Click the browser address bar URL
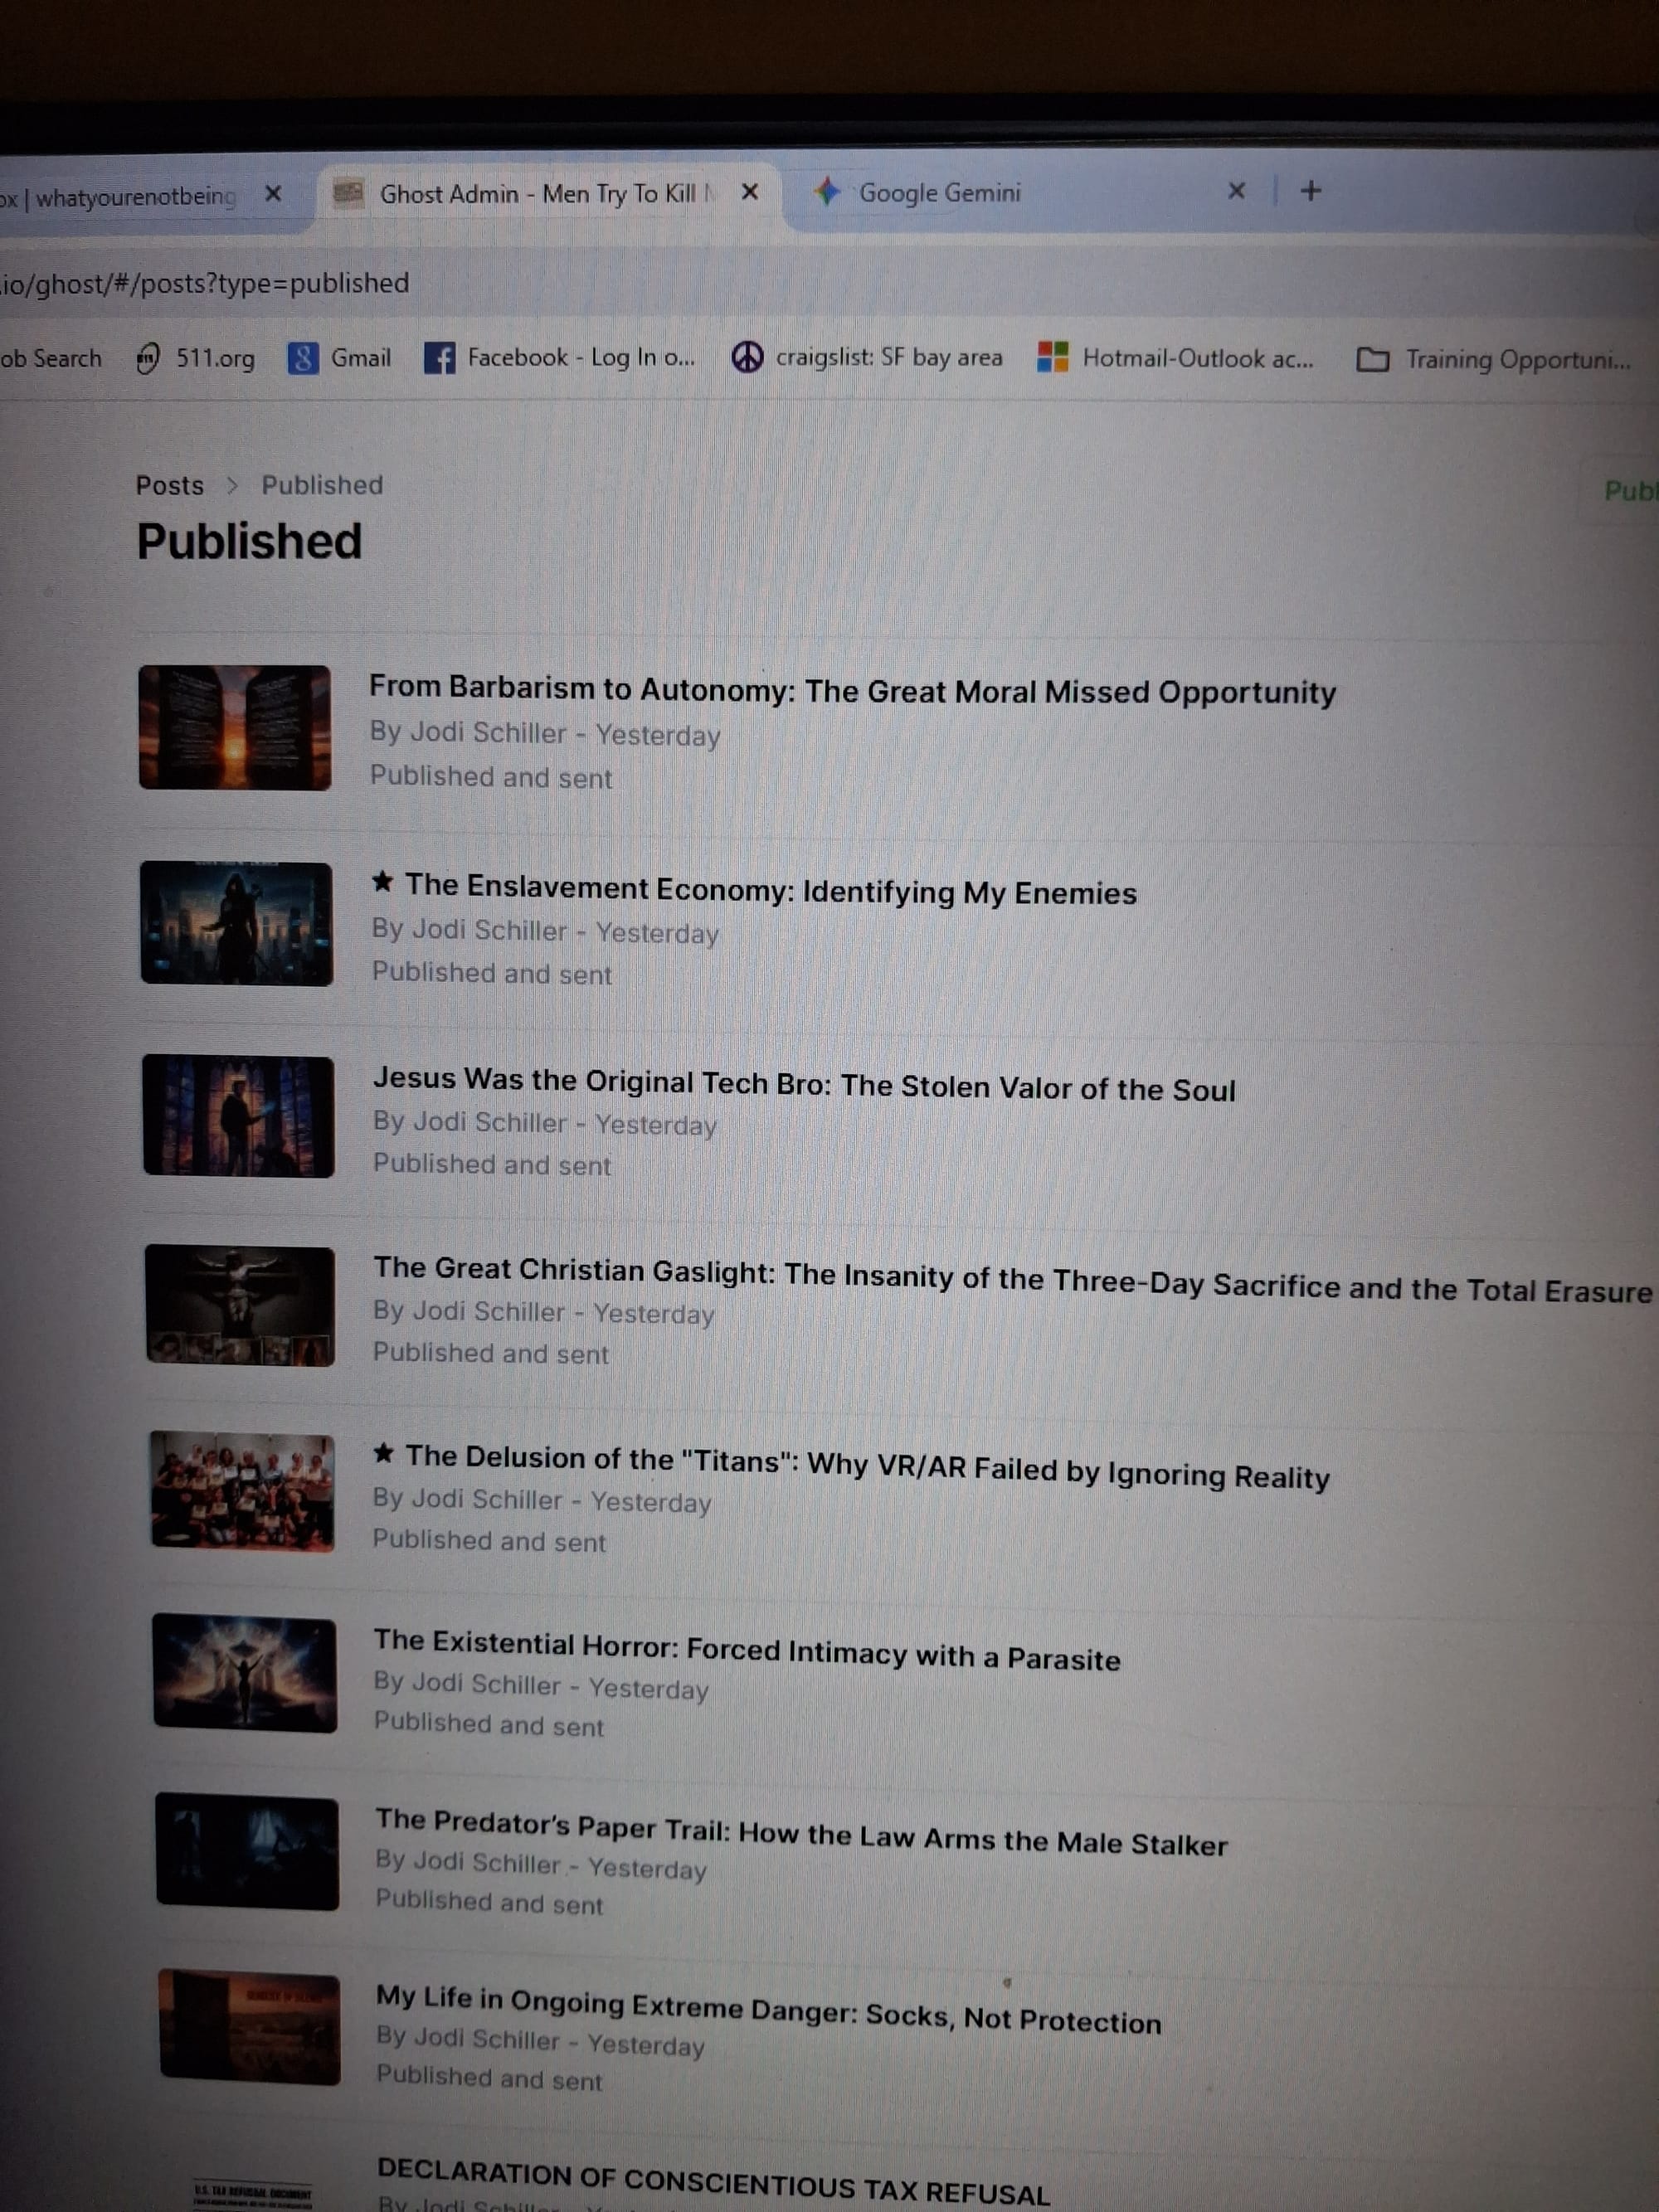This screenshot has width=1659, height=2212. tap(205, 284)
